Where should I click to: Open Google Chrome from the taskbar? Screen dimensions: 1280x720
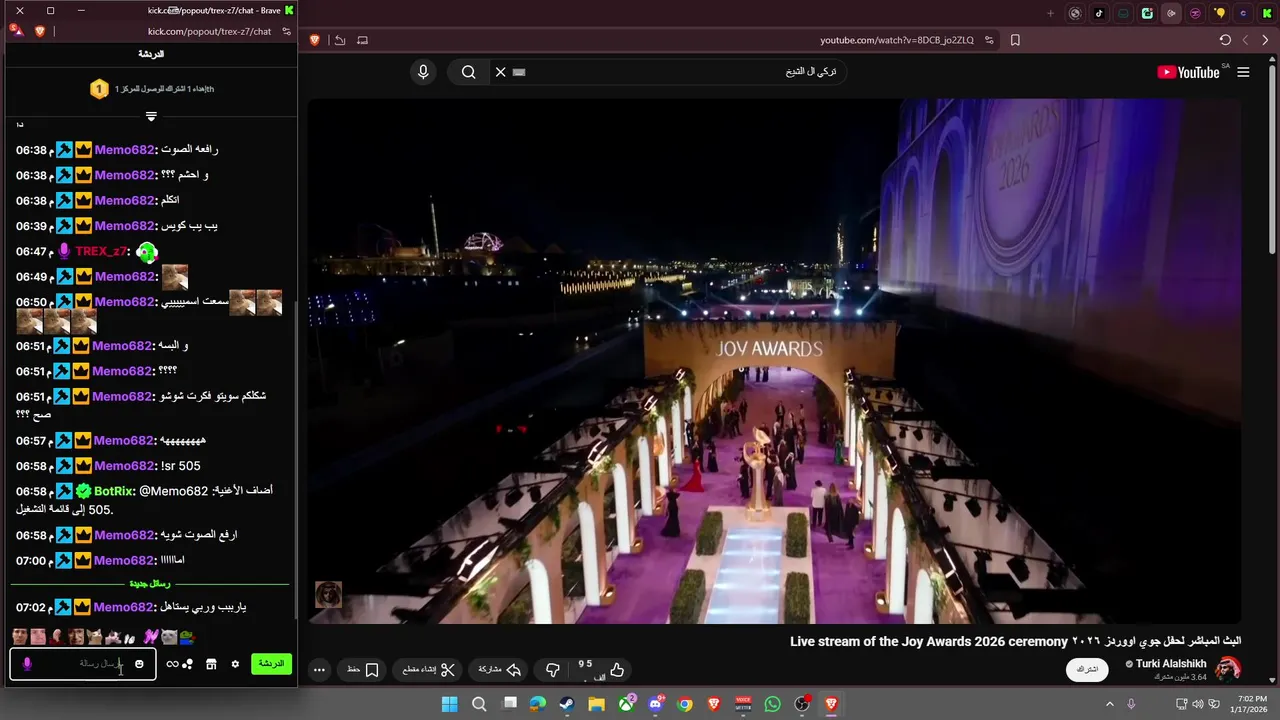[x=684, y=704]
